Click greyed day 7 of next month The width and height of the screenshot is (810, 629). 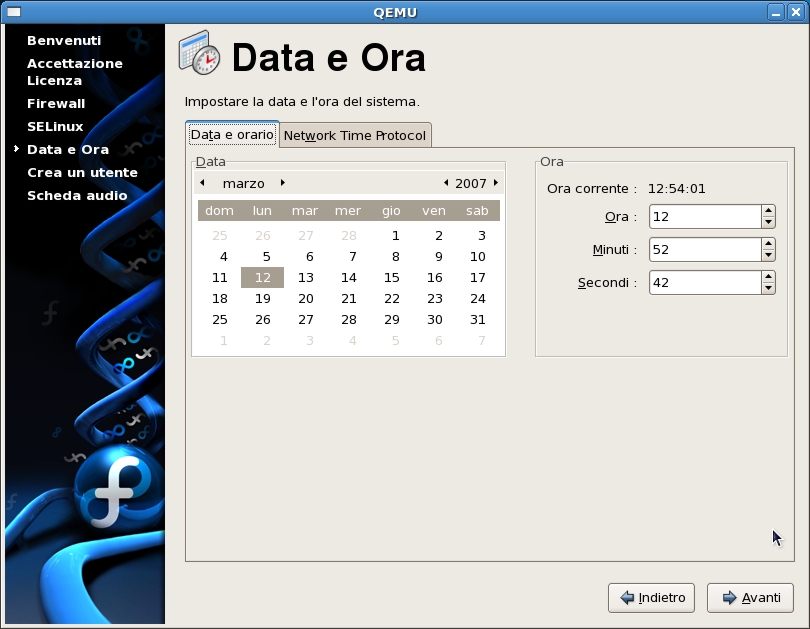pos(481,341)
